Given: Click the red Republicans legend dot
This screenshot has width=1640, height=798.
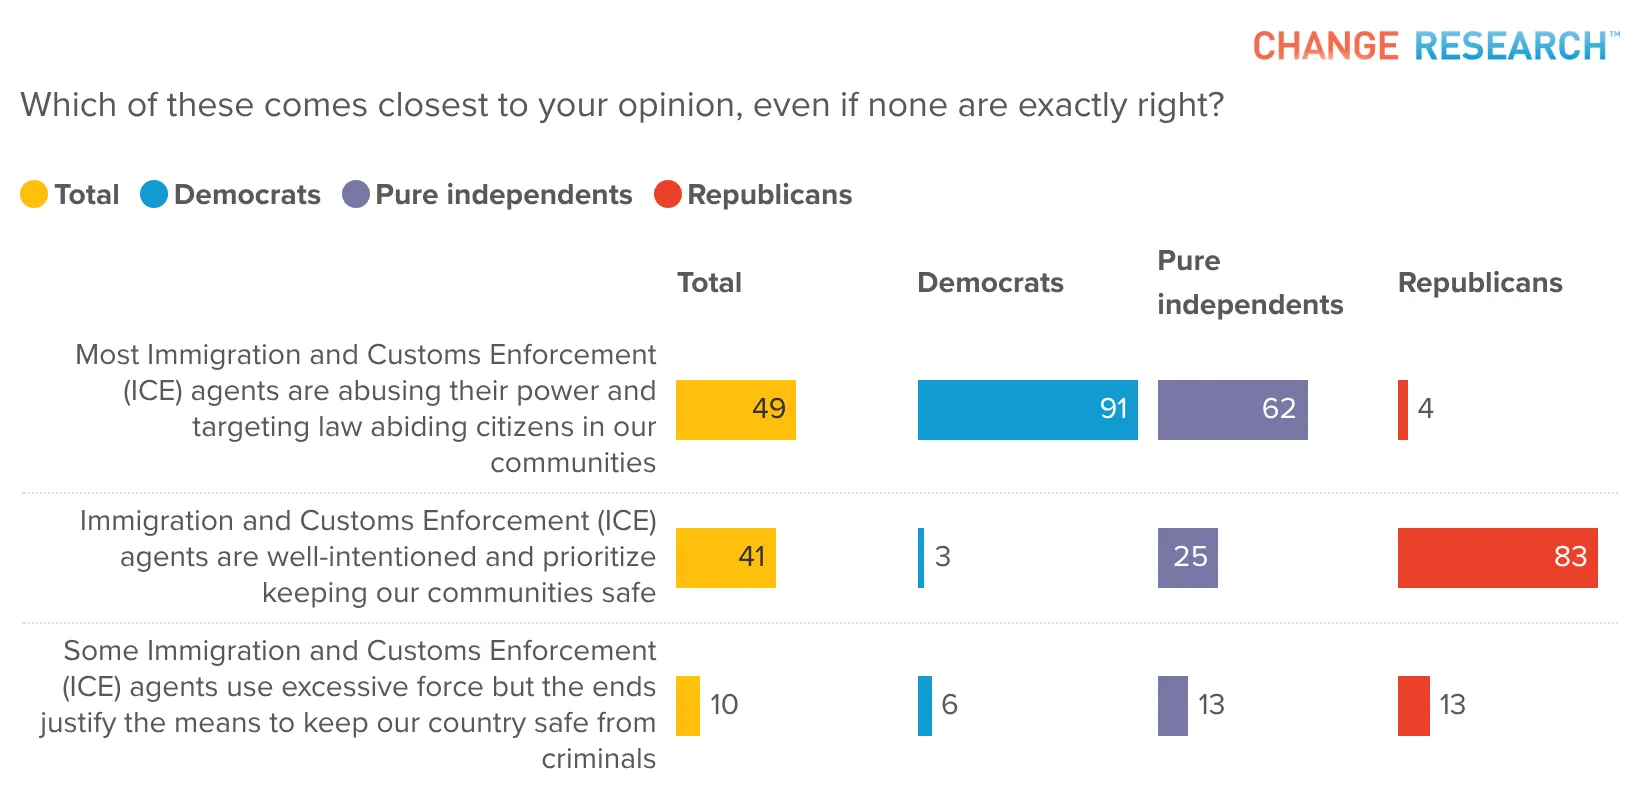Looking at the screenshot, I should (668, 194).
